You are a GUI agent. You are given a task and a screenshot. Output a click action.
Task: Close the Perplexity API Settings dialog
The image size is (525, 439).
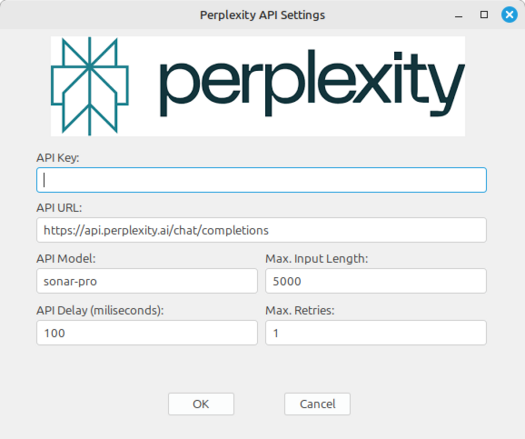(509, 15)
